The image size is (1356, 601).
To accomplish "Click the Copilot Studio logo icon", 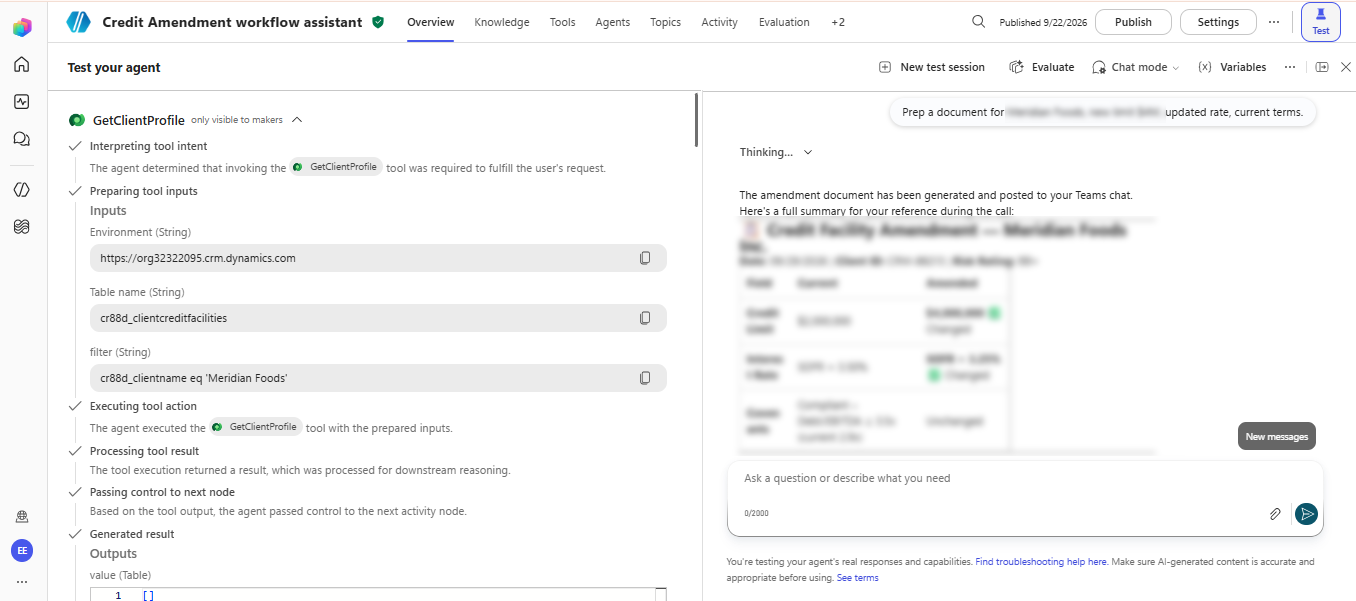I will click(21, 27).
